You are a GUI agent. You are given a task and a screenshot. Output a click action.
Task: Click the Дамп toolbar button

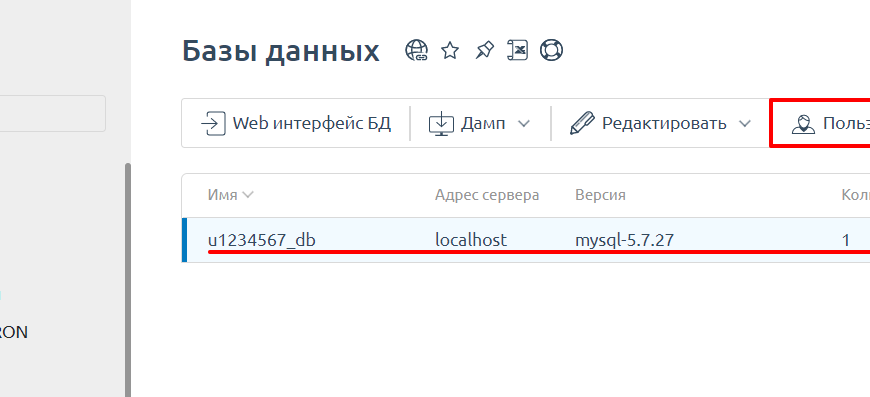tap(479, 123)
